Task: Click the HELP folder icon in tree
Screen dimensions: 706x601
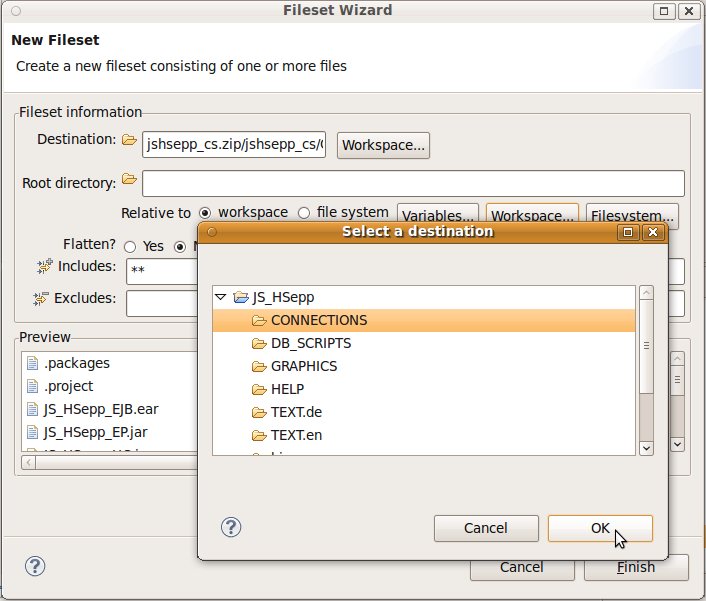Action: click(259, 389)
